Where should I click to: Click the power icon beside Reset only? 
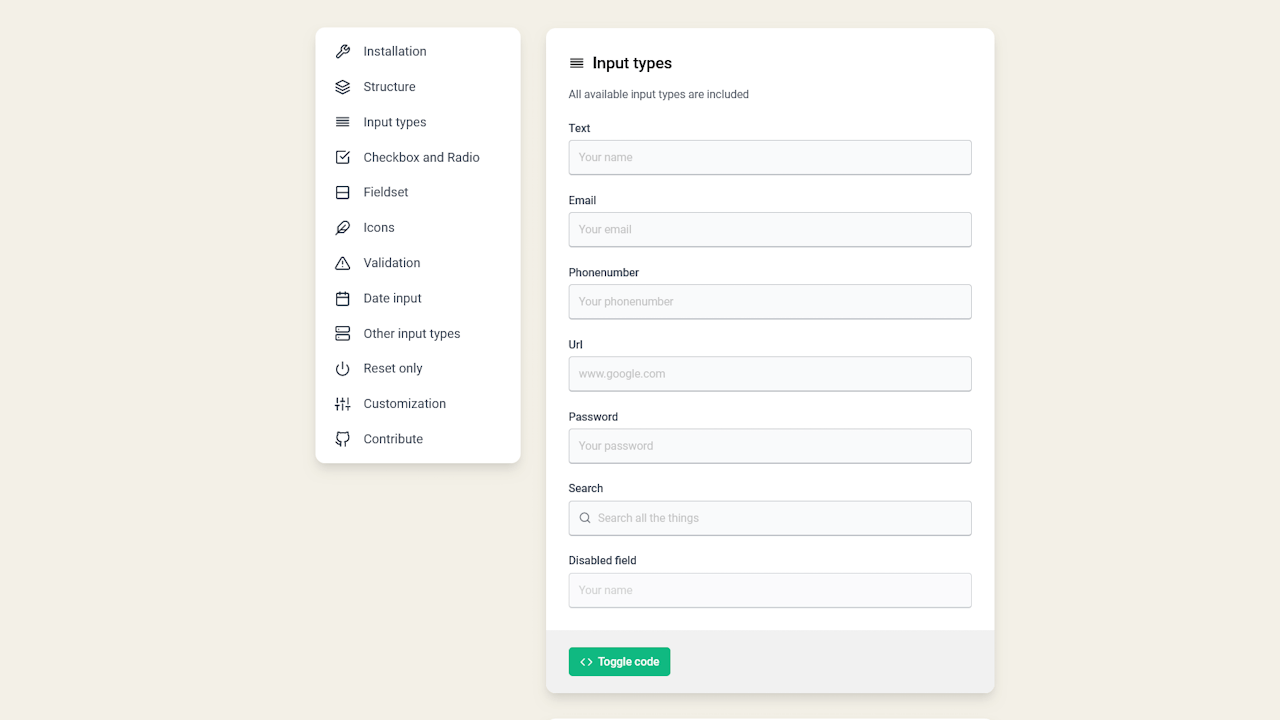click(x=342, y=369)
